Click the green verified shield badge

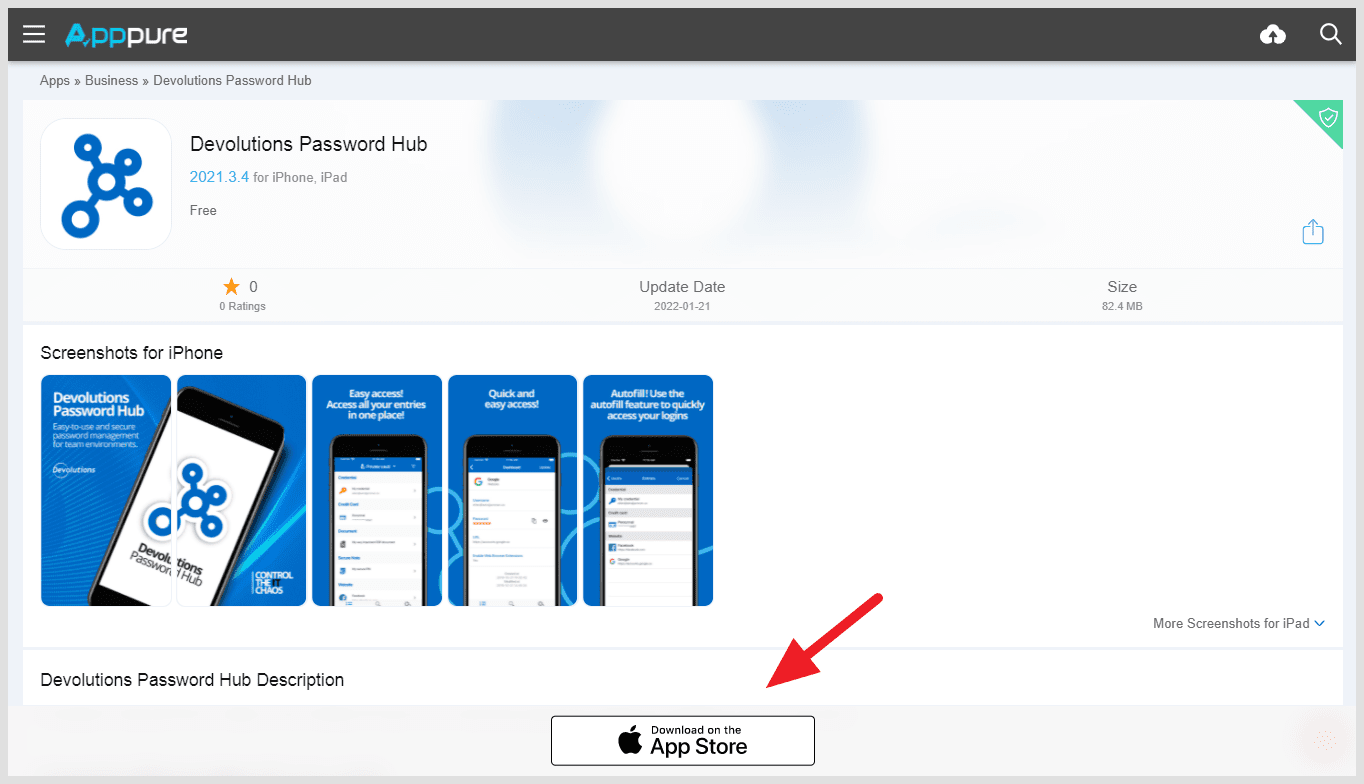click(x=1327, y=118)
